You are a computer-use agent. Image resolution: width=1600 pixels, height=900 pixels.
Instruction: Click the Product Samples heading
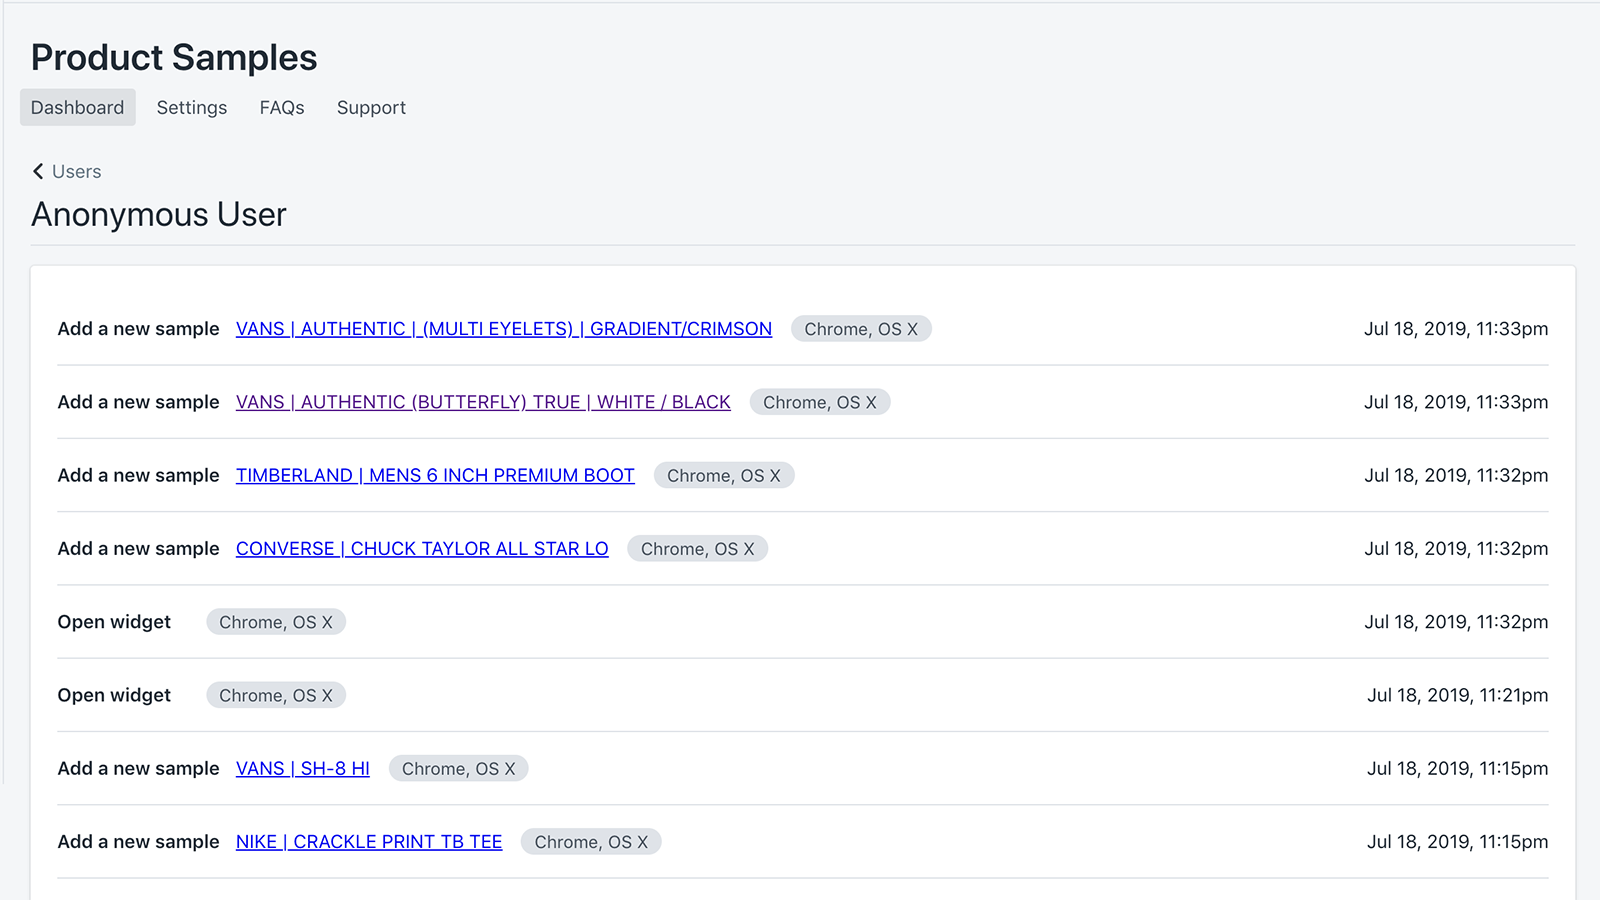(x=173, y=57)
